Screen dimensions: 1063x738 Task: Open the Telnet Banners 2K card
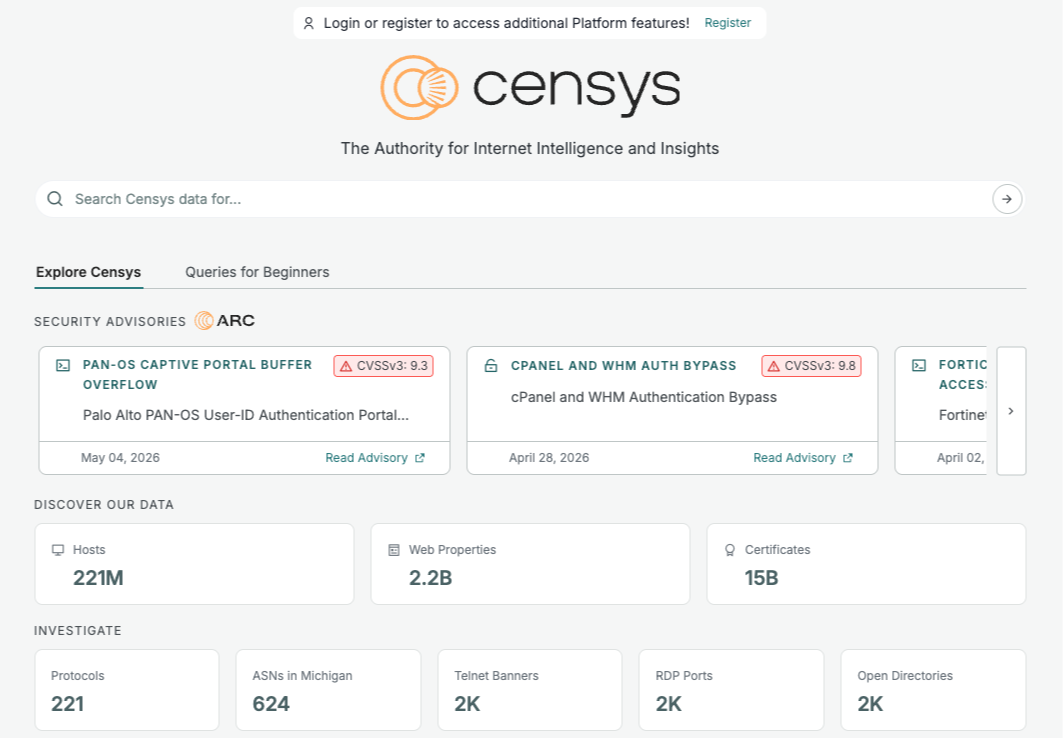(x=530, y=690)
